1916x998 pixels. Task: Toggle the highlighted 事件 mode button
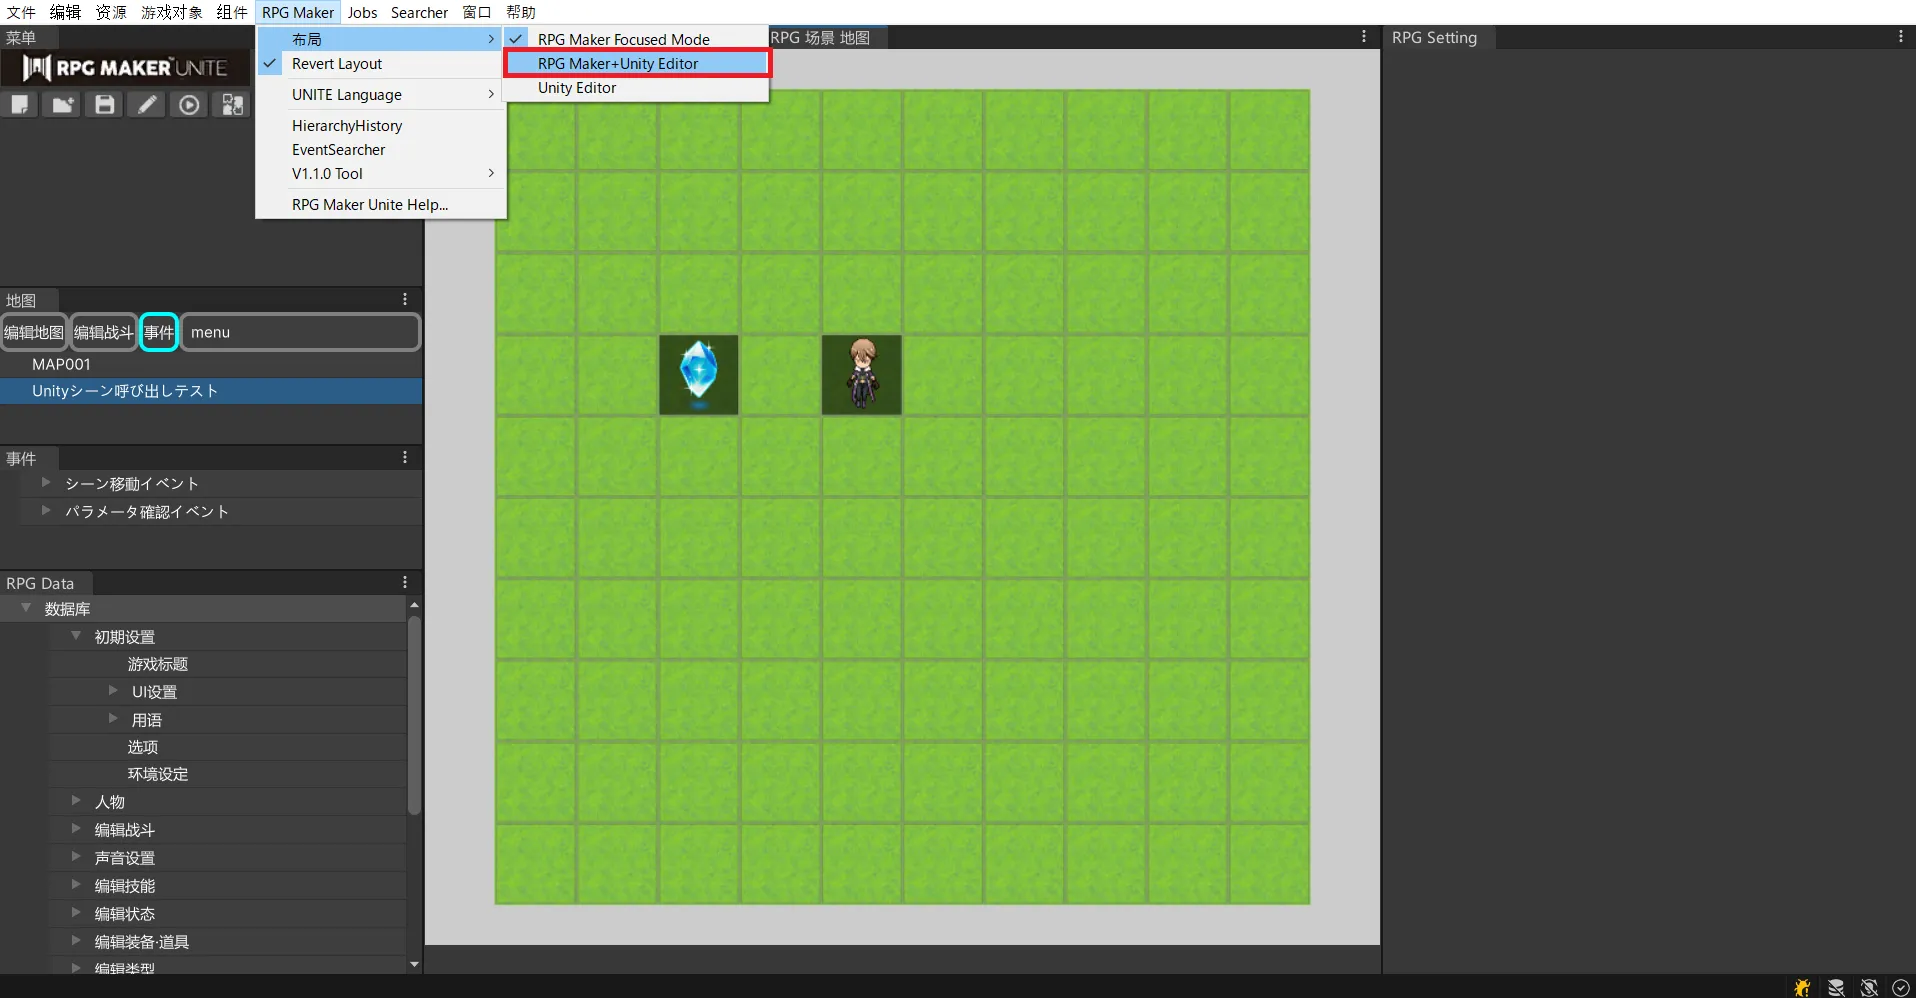pos(158,332)
